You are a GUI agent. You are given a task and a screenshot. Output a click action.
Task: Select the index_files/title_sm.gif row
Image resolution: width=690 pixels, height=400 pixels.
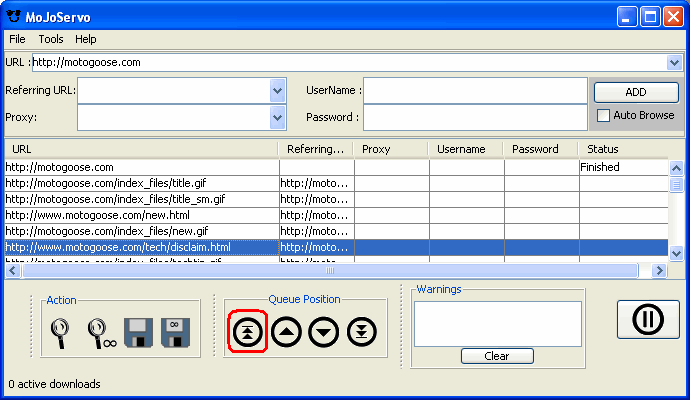[x=337, y=199]
